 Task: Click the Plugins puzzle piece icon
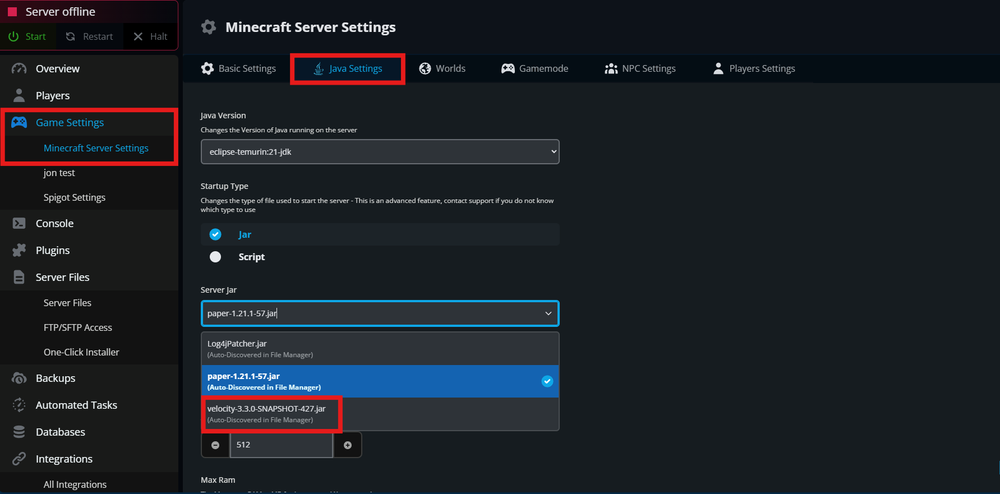click(x=19, y=251)
